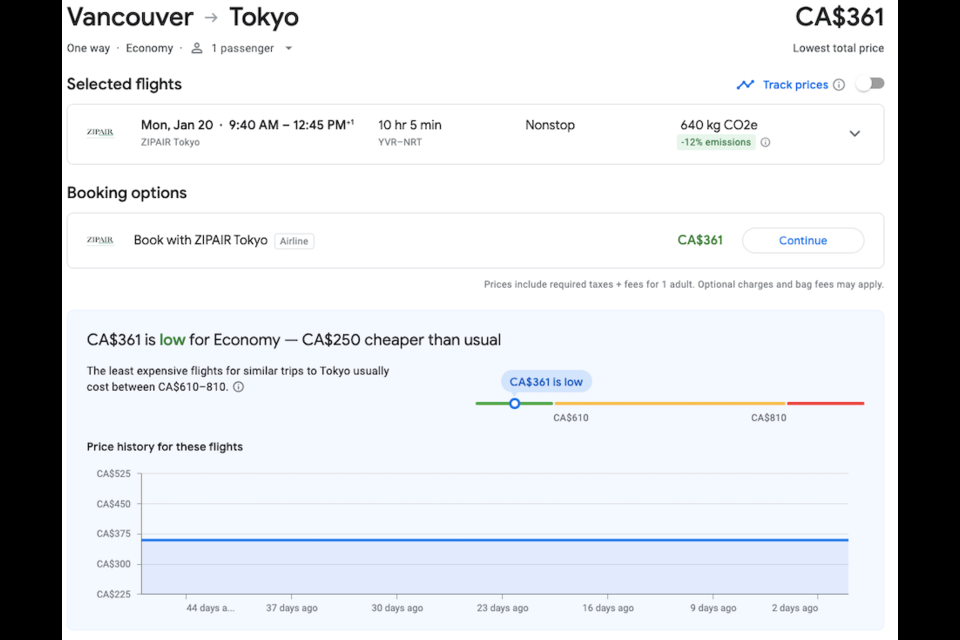
Task: Click the 'CA$525' y-axis label
Action: click(113, 473)
